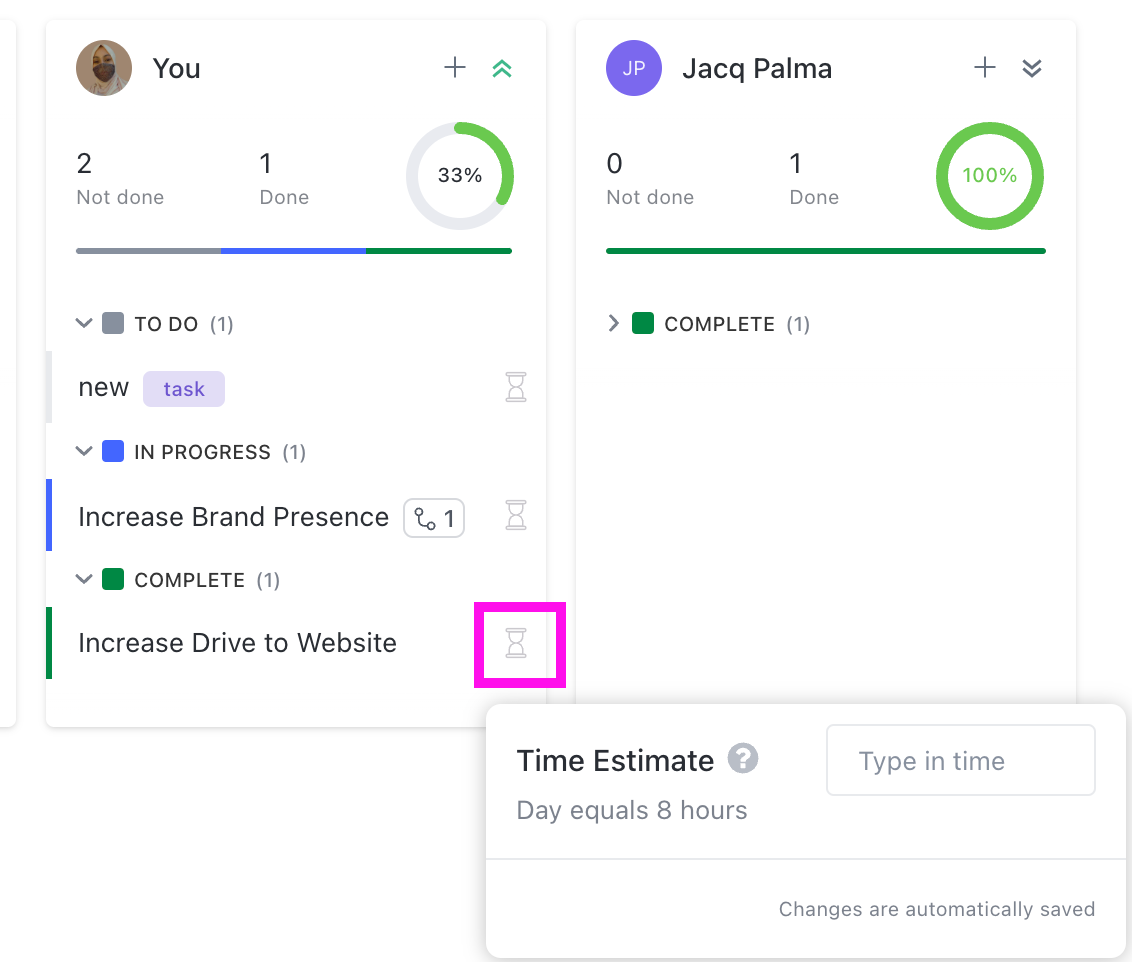The image size is (1132, 962).
Task: Click the plus icon beside Jacq Palma
Action: (985, 68)
